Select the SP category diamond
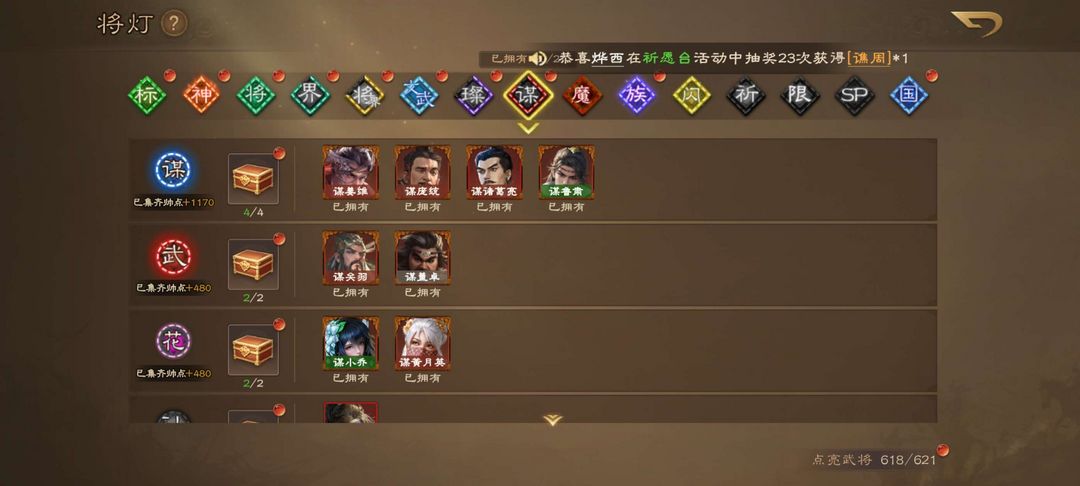This screenshot has height=486, width=1080. [x=854, y=95]
